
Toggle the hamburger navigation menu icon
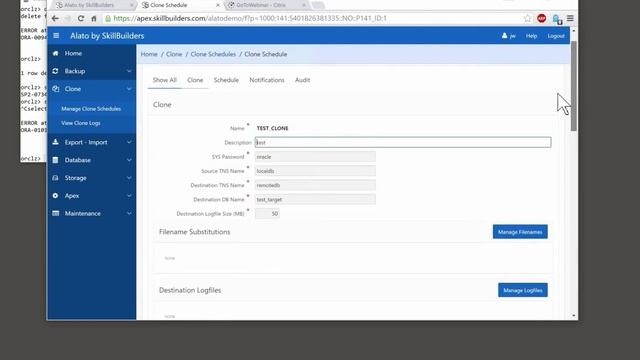click(x=56, y=36)
